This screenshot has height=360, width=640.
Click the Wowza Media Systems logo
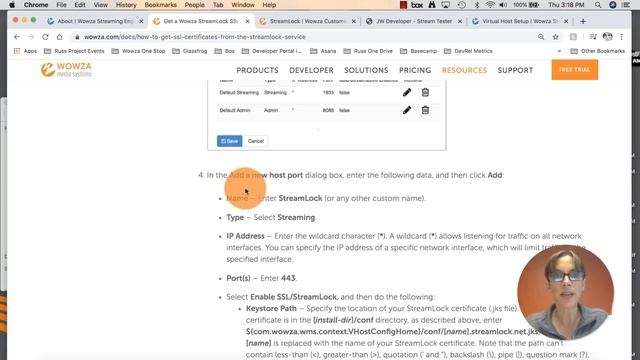[x=66, y=70]
